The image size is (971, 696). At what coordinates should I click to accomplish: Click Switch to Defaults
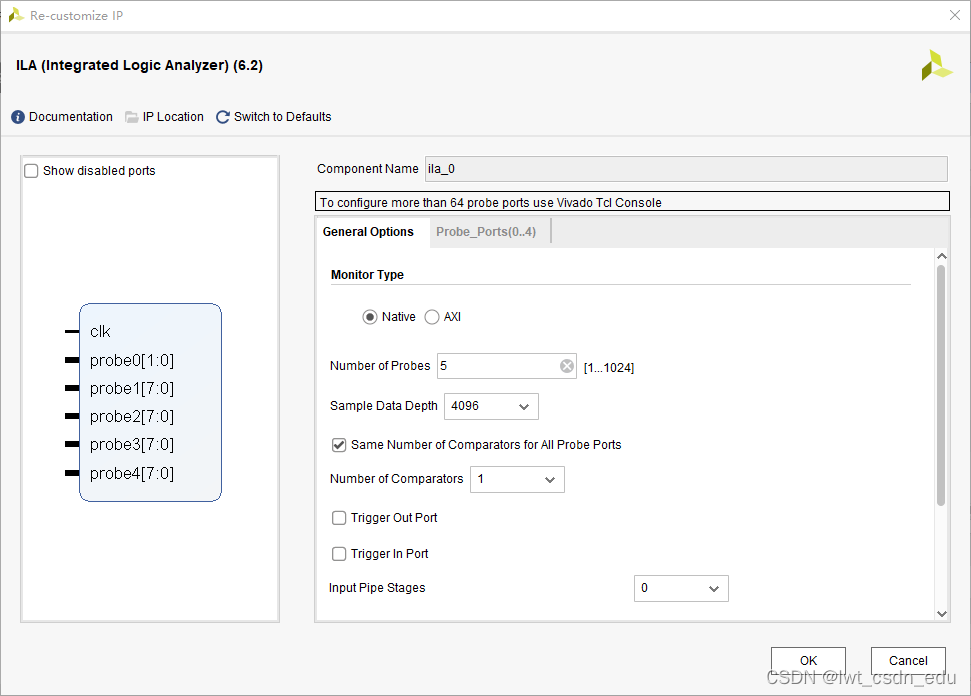[x=282, y=117]
